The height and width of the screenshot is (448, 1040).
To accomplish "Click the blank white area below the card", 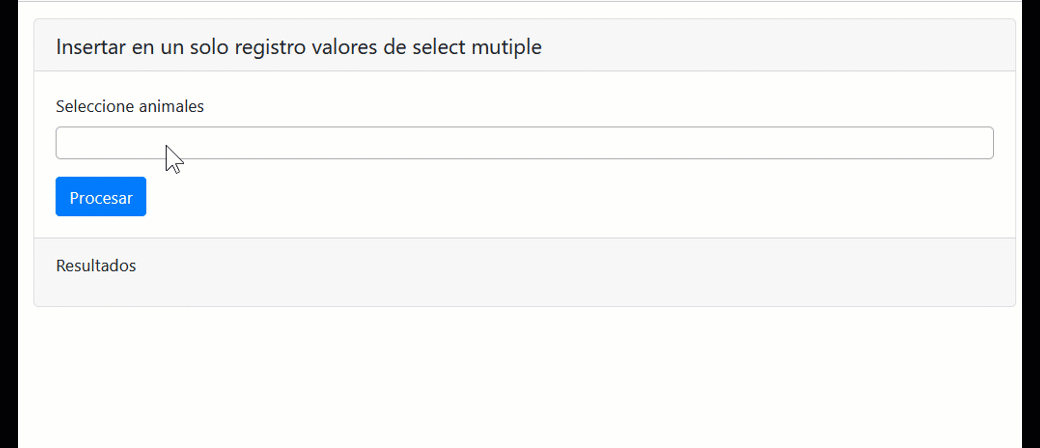I will [520, 380].
